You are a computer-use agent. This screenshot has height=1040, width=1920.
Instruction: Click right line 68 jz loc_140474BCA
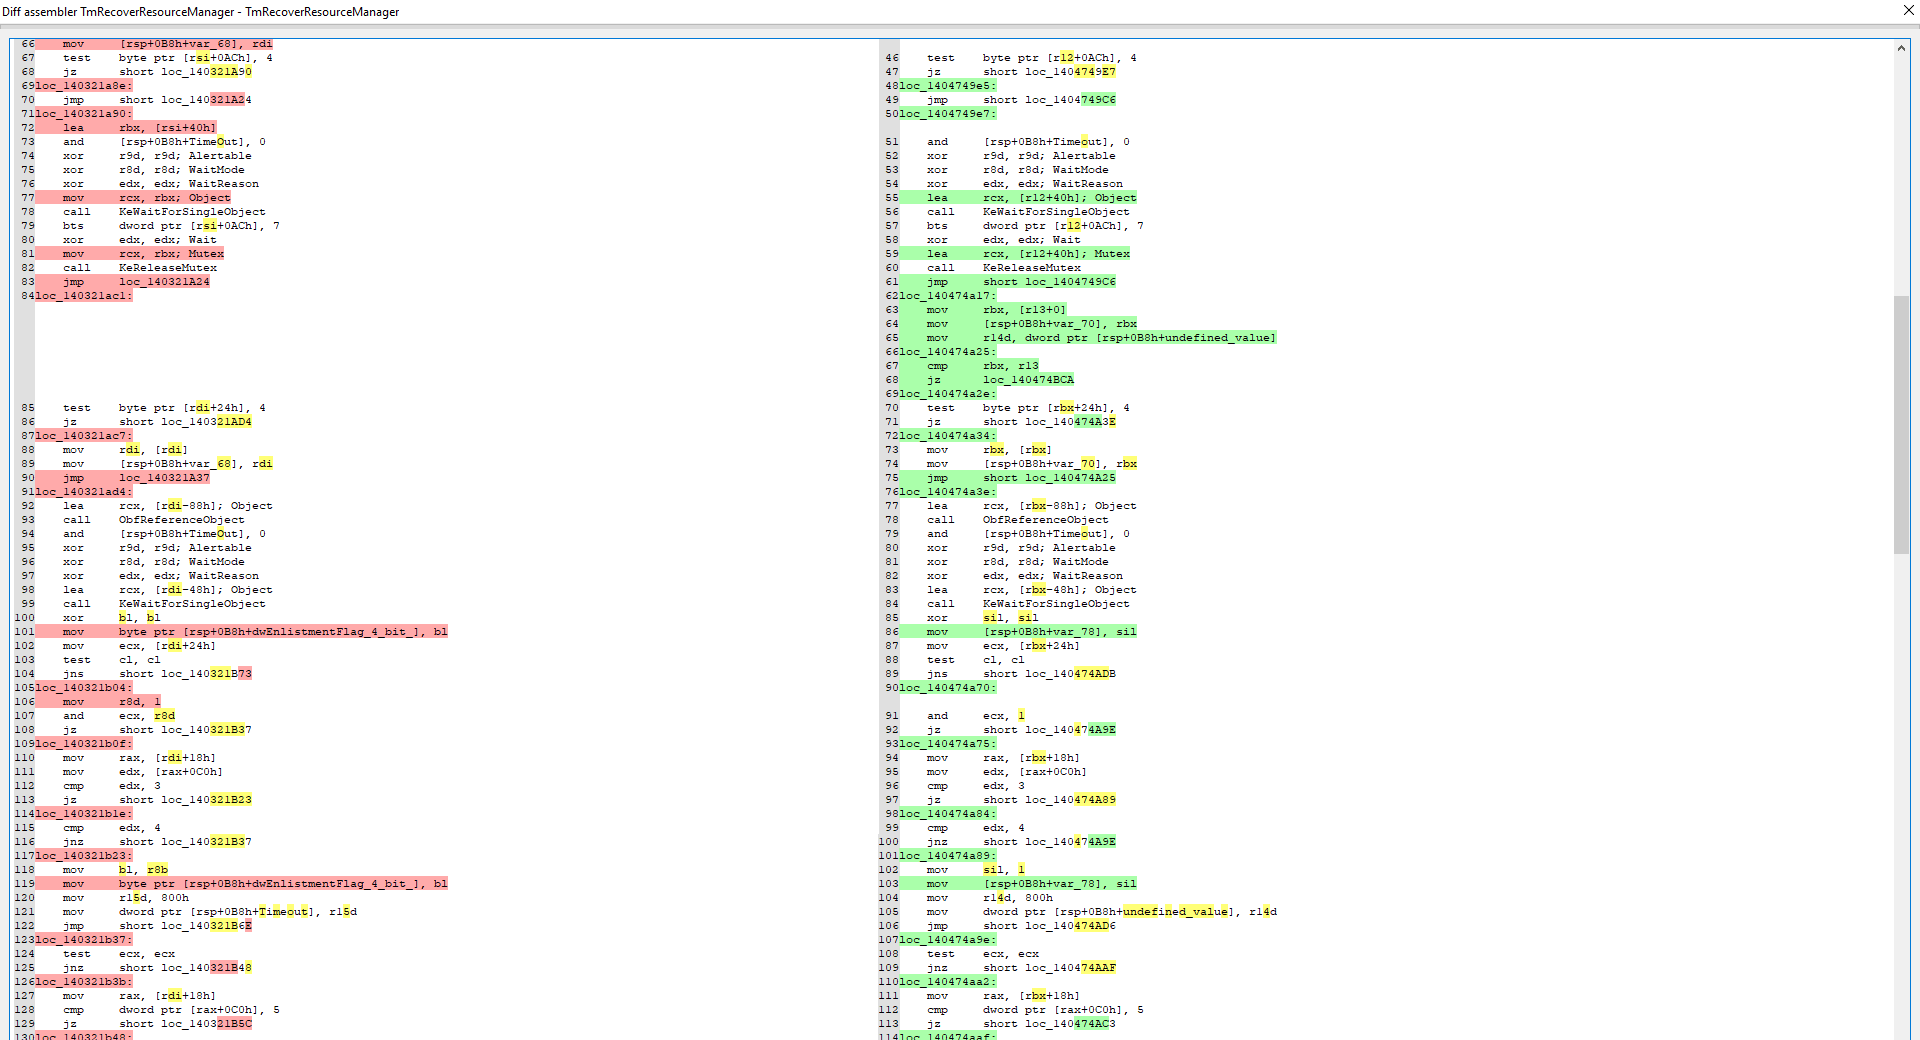(x=1000, y=380)
